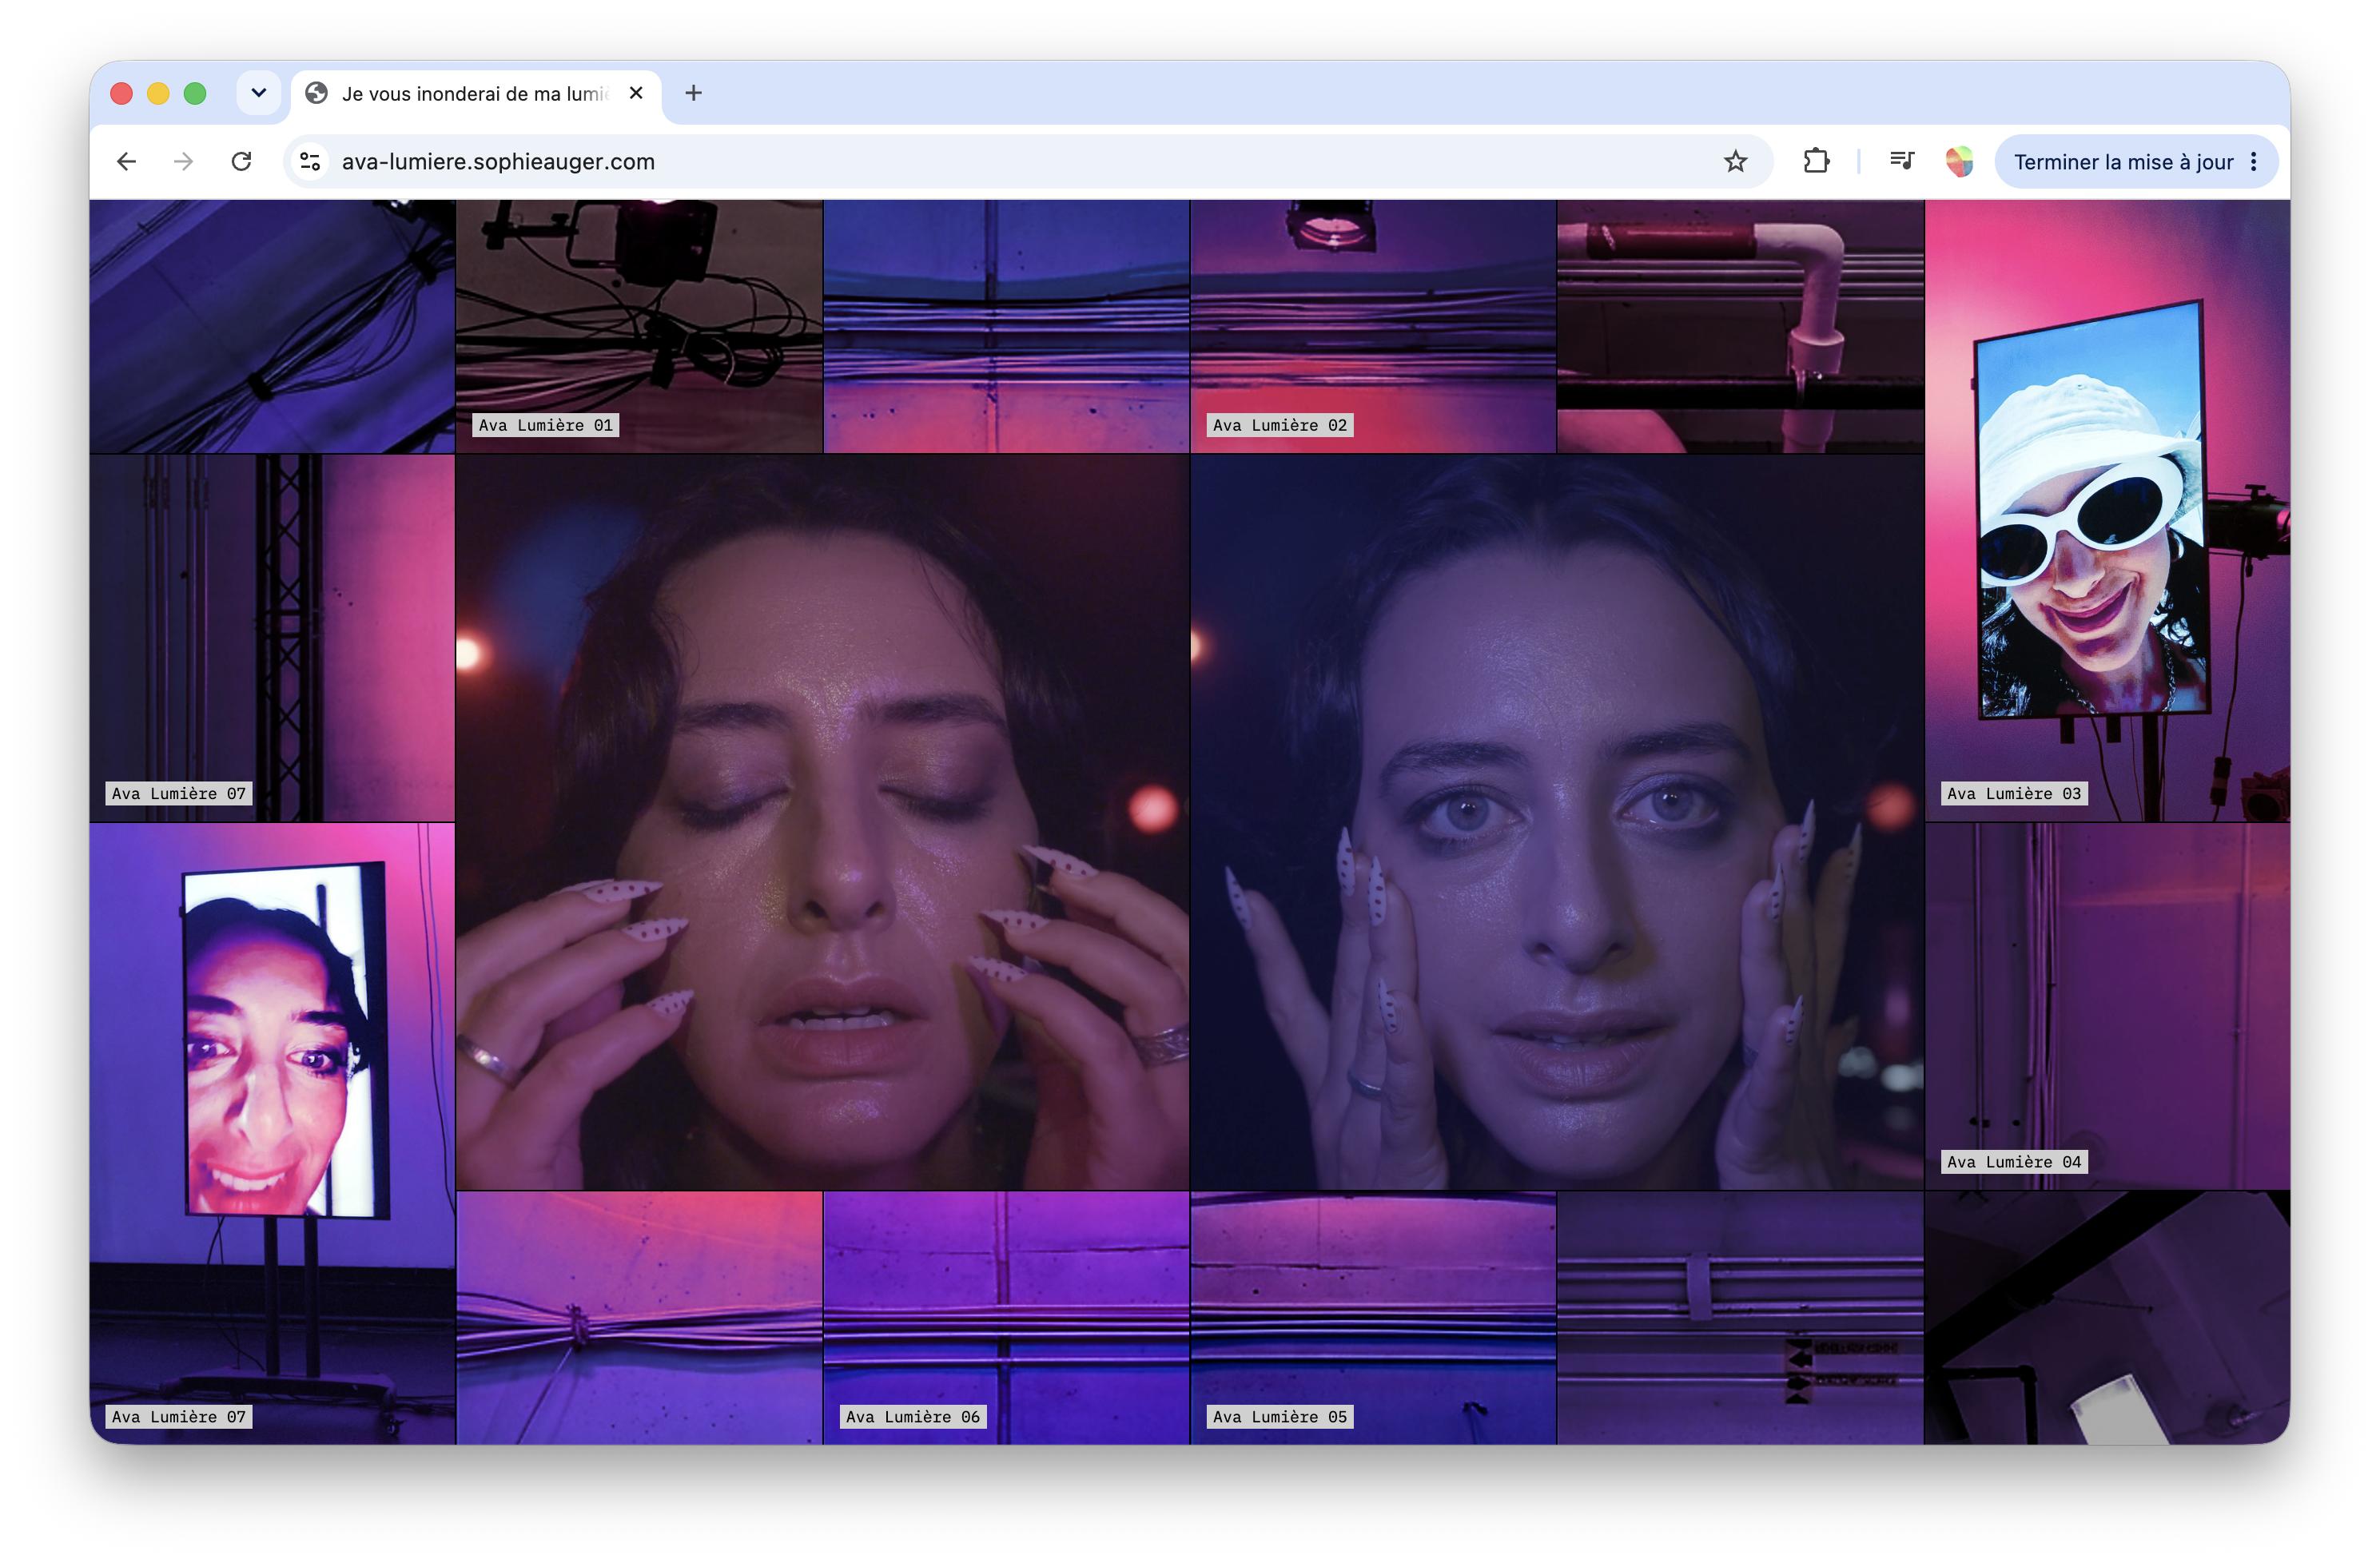Select the Ava Lumière 03 sunglasses screen image
The image size is (2380, 1563).
click(2107, 510)
